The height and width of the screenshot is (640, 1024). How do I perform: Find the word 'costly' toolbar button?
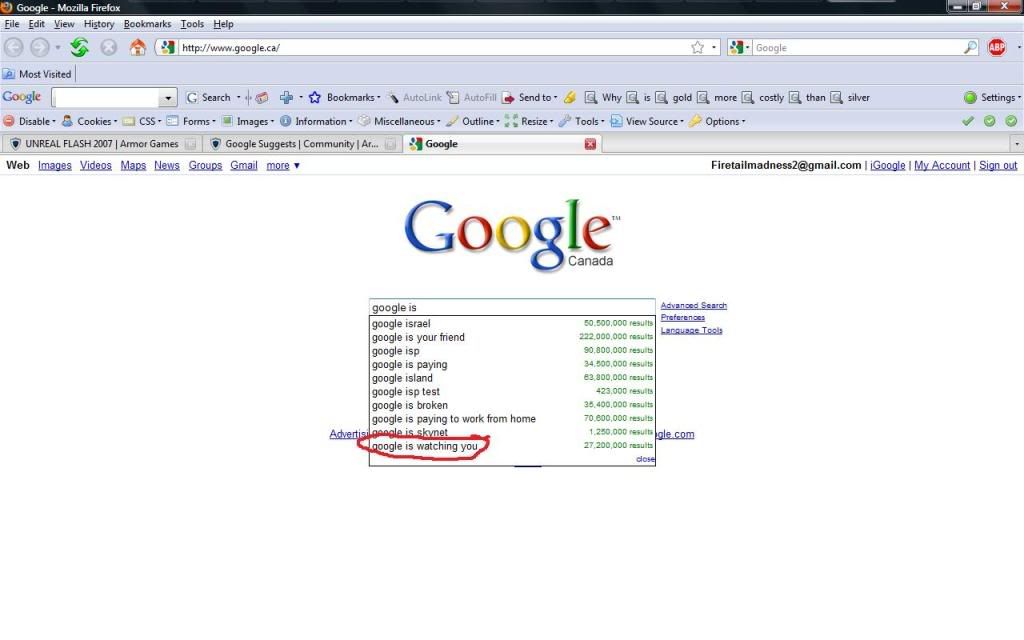762,97
